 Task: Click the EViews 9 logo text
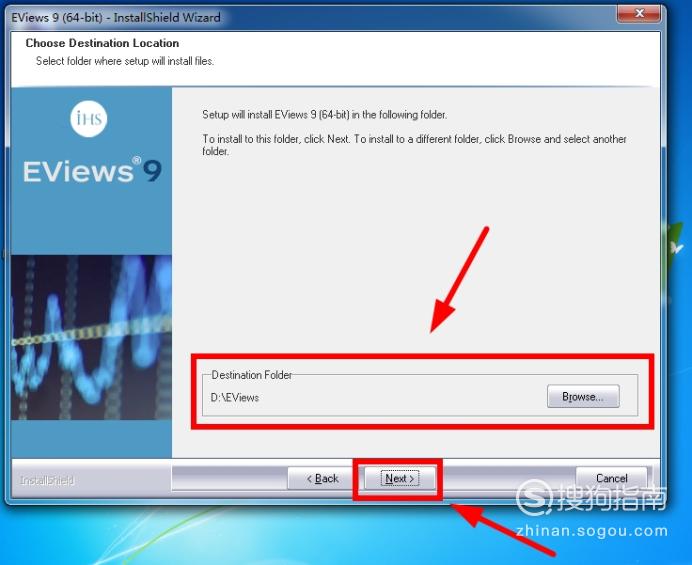coord(92,170)
